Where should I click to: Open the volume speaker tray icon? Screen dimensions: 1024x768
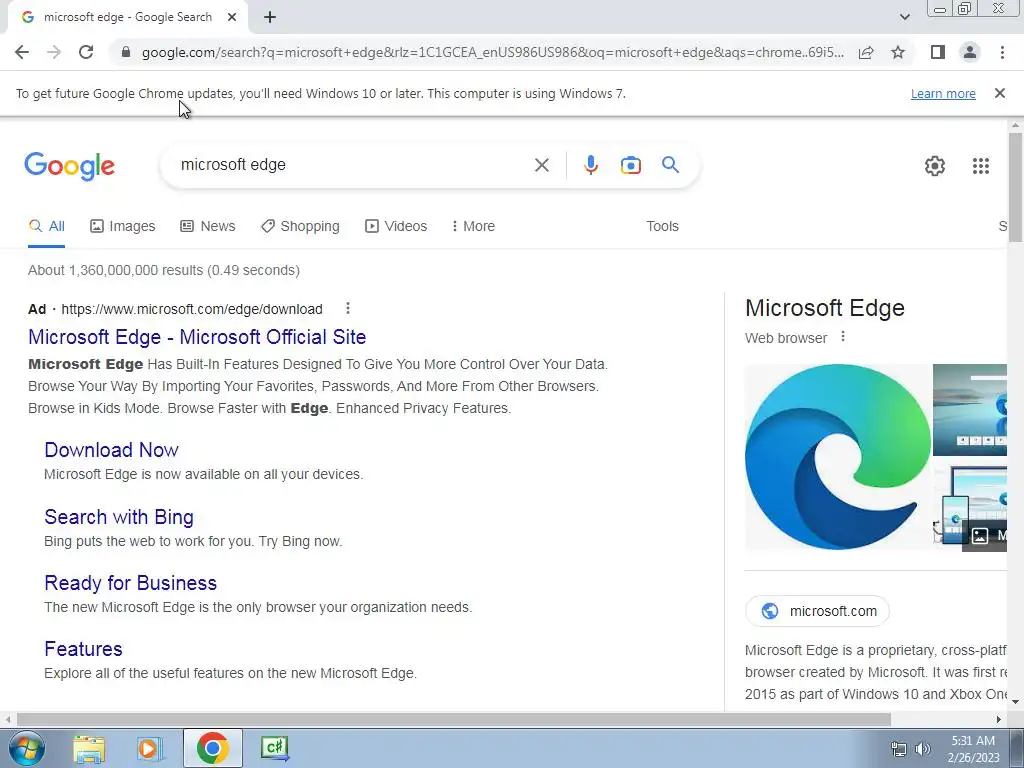(x=923, y=749)
